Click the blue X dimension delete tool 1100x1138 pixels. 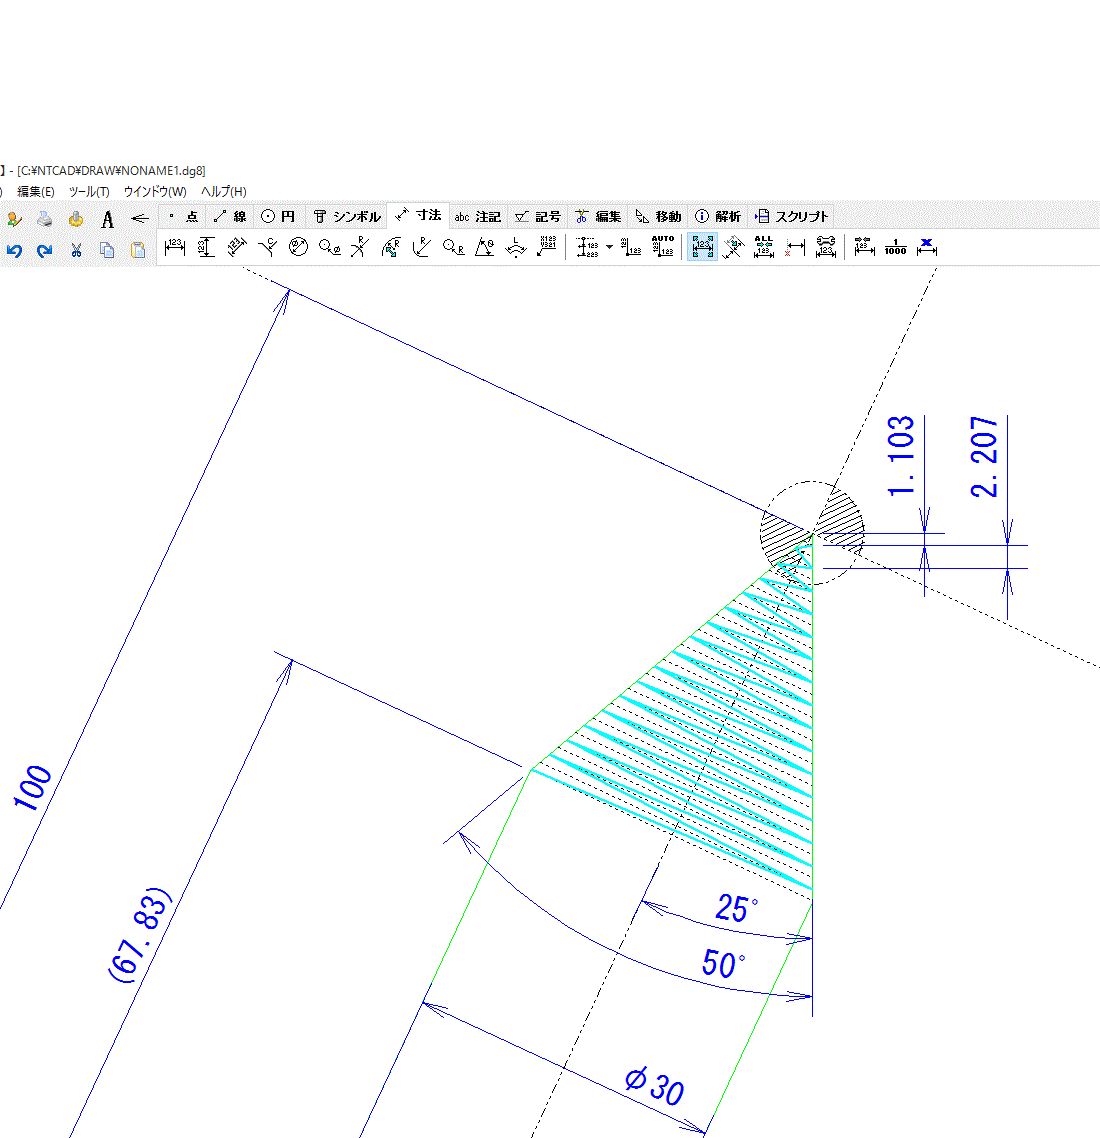point(927,247)
